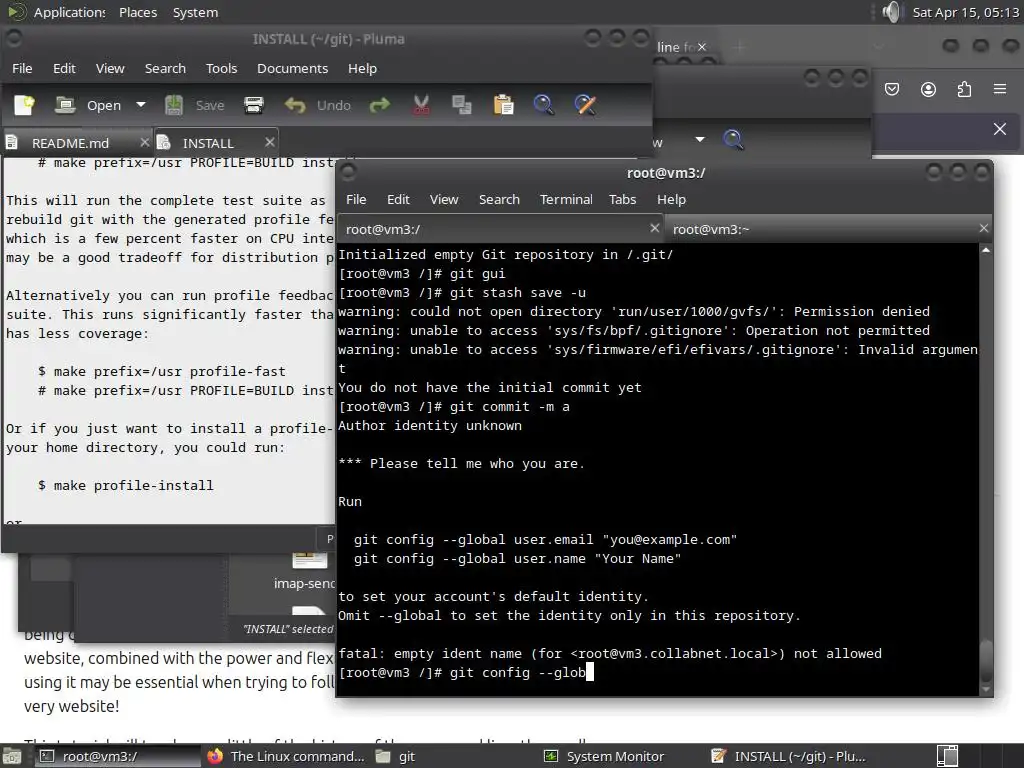Select terminal tab root@vm3:/
Image resolution: width=1024 pixels, height=768 pixels.
(x=501, y=229)
